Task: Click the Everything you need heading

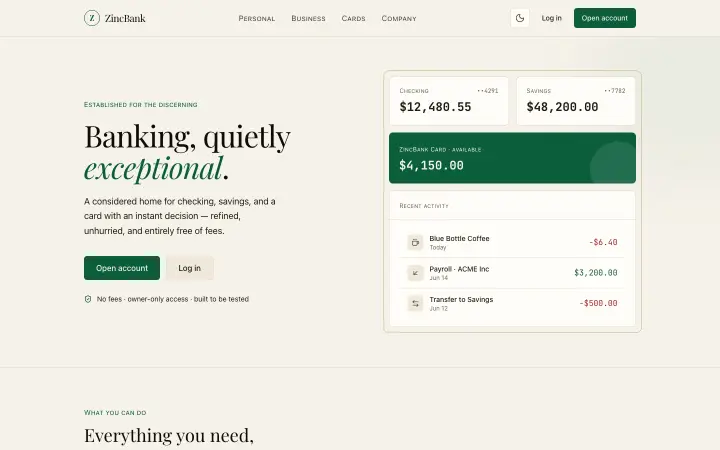Action: (x=169, y=435)
